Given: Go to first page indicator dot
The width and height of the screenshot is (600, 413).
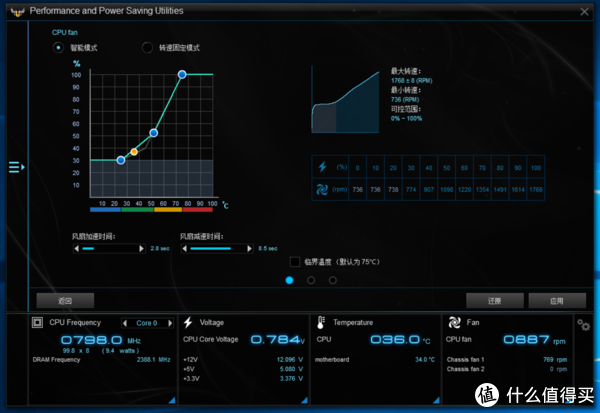Looking at the screenshot, I should pyautogui.click(x=289, y=280).
